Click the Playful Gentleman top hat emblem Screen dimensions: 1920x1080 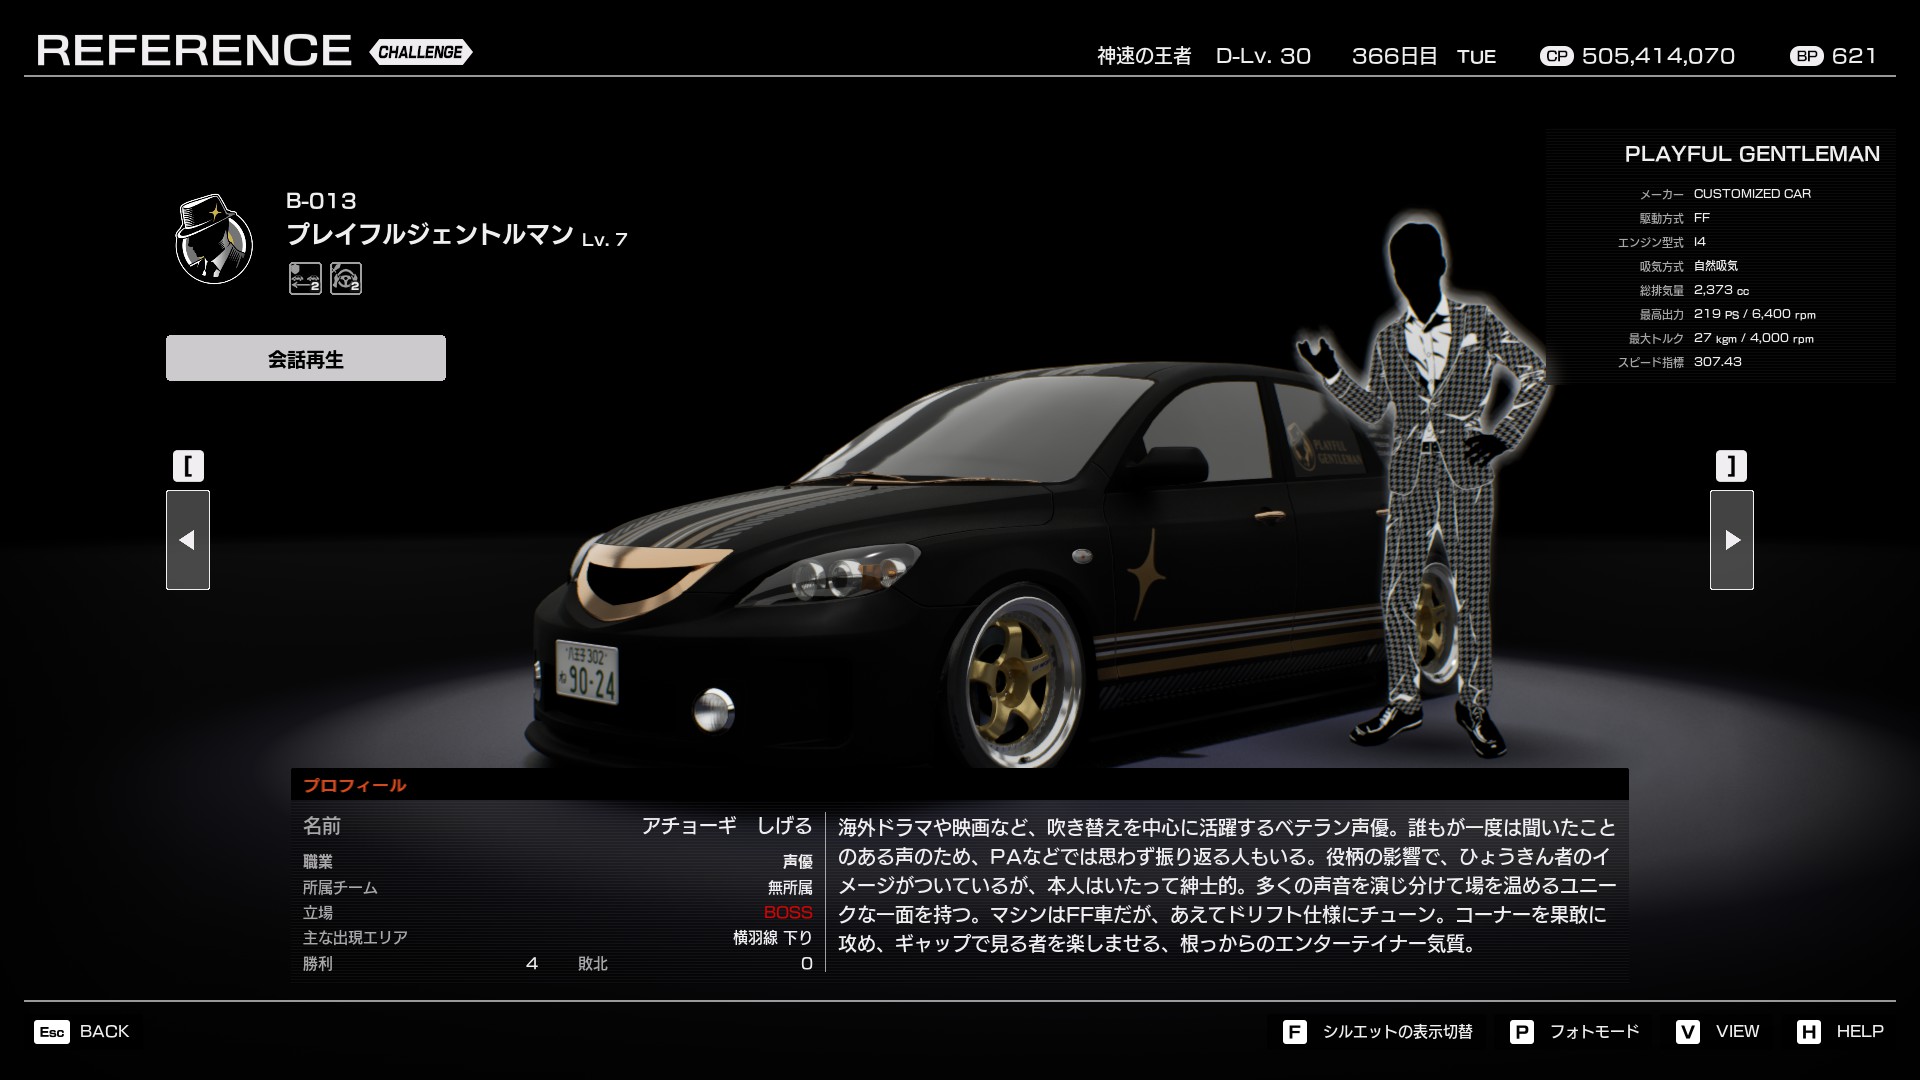point(213,240)
